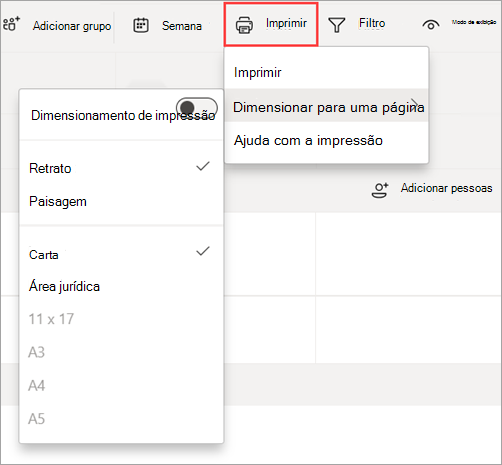Choose the A5 paper size
The image size is (502, 465).
point(121,419)
